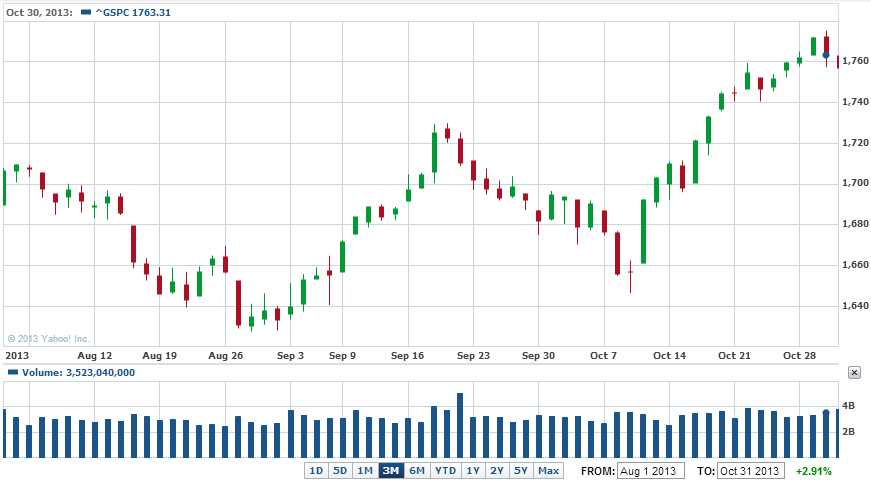Viewport: 871px width, 481px height.
Task: Click blue dot marker on the price chart
Action: (x=826, y=54)
